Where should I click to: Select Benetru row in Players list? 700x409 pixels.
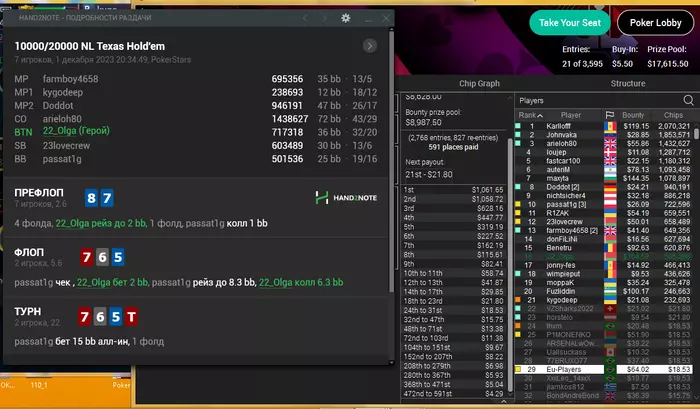coord(603,248)
